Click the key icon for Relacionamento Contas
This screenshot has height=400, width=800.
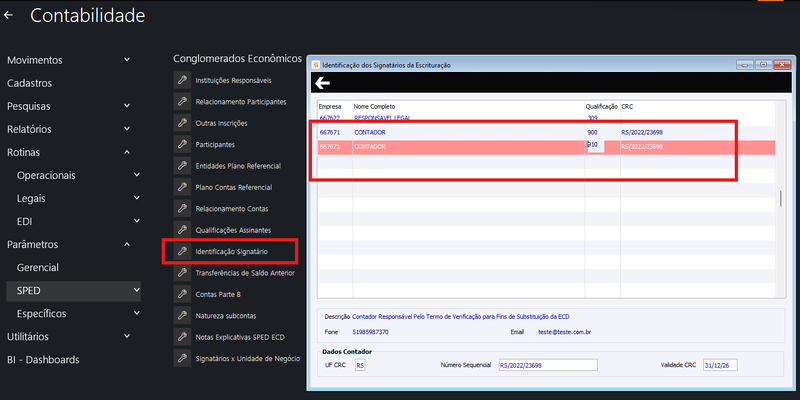click(182, 209)
